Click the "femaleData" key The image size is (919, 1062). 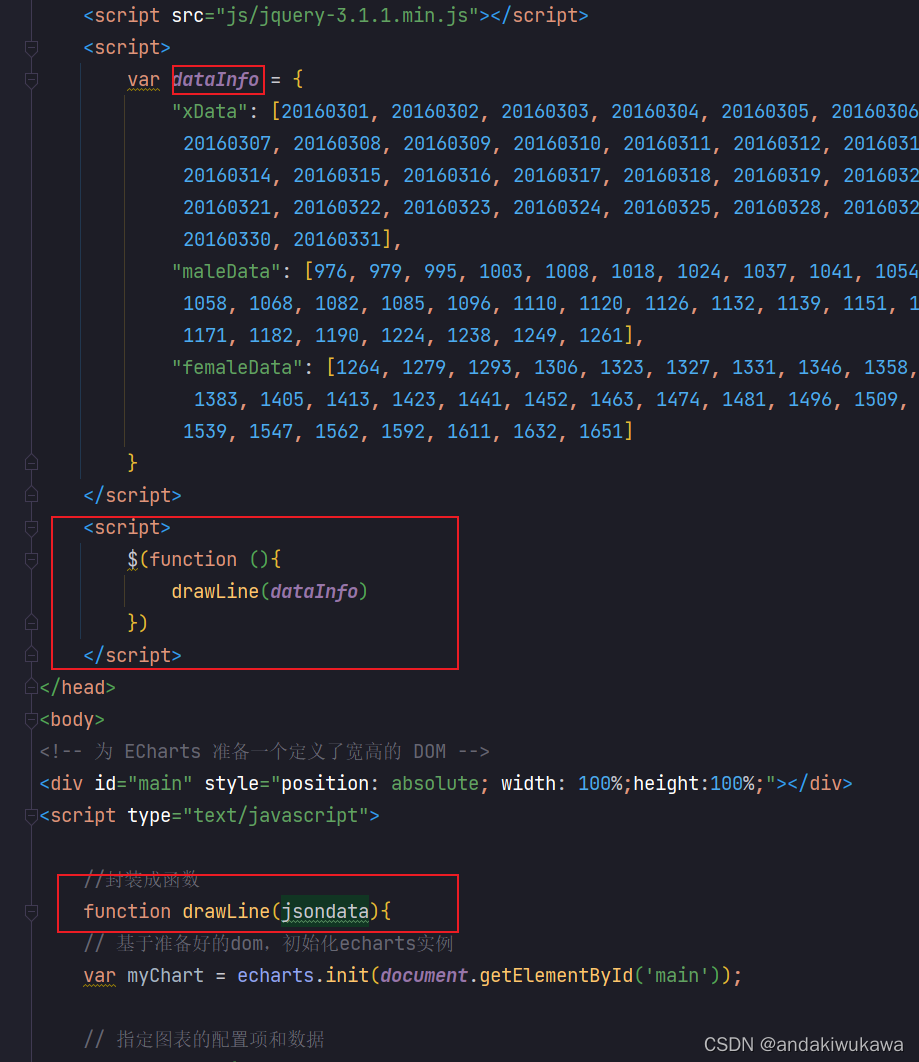(238, 367)
